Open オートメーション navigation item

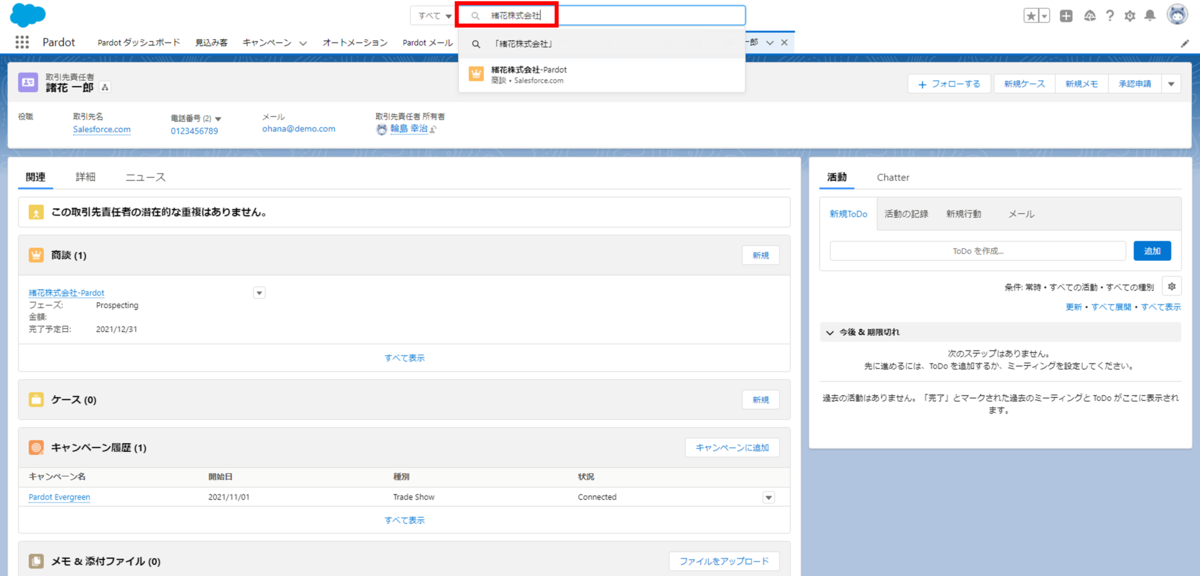tap(355, 43)
